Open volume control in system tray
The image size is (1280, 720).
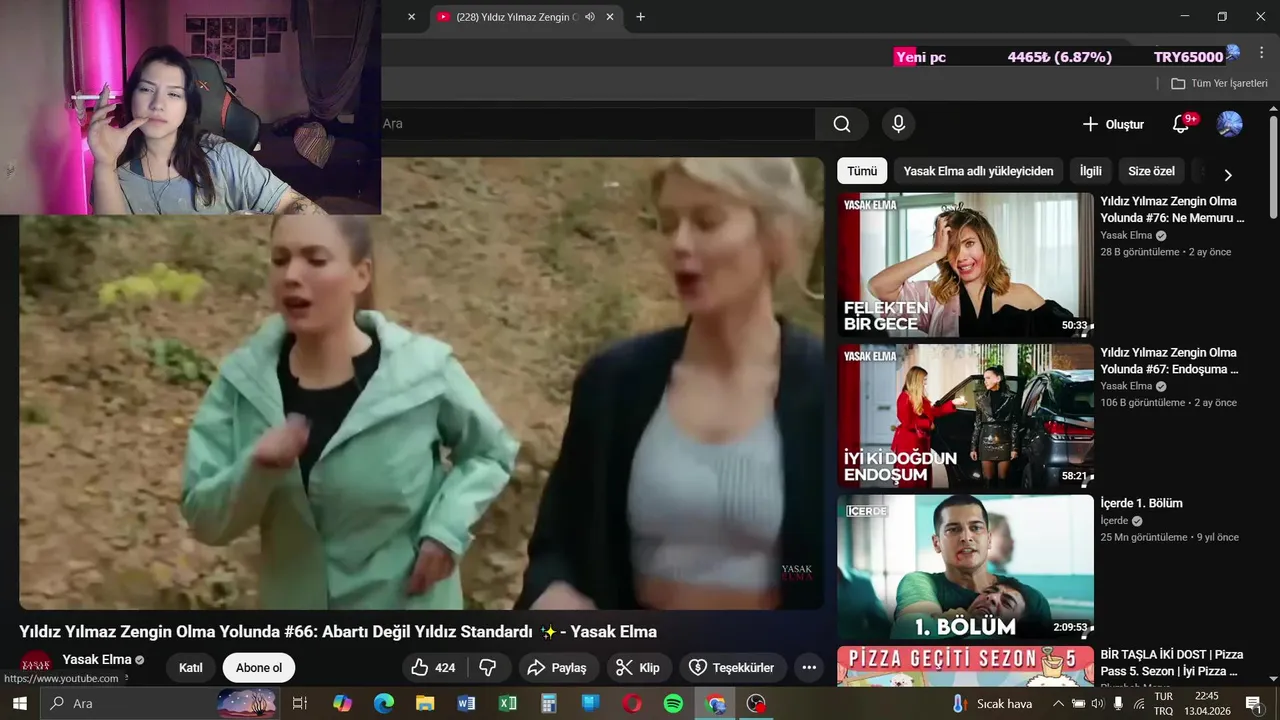coord(1100,704)
